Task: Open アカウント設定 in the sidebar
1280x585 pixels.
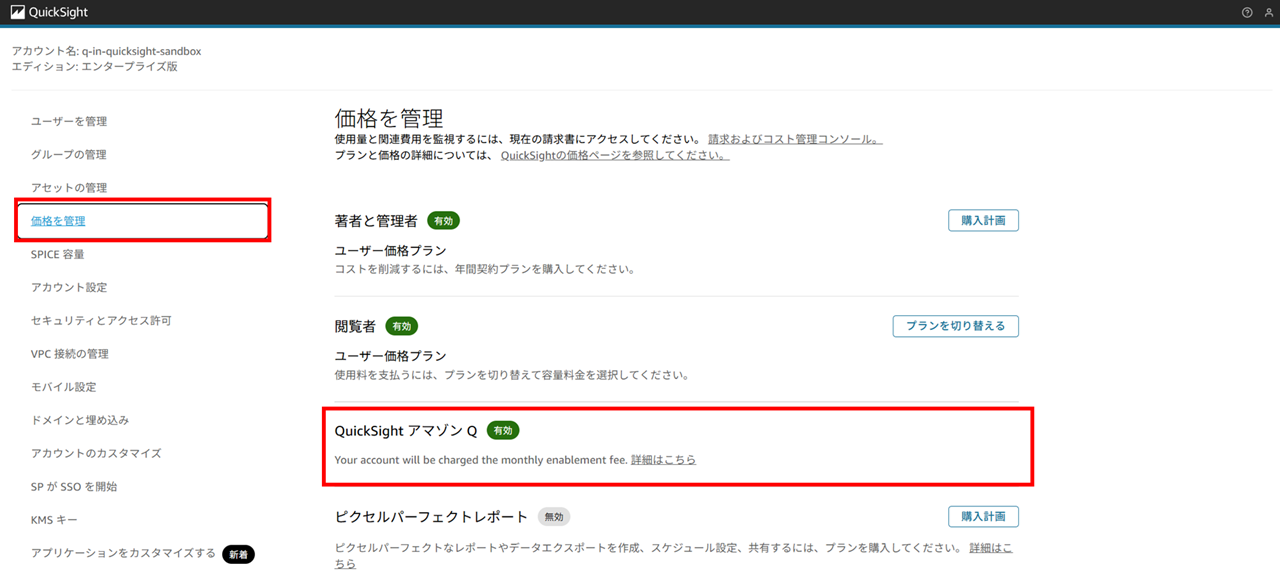Action: click(69, 287)
